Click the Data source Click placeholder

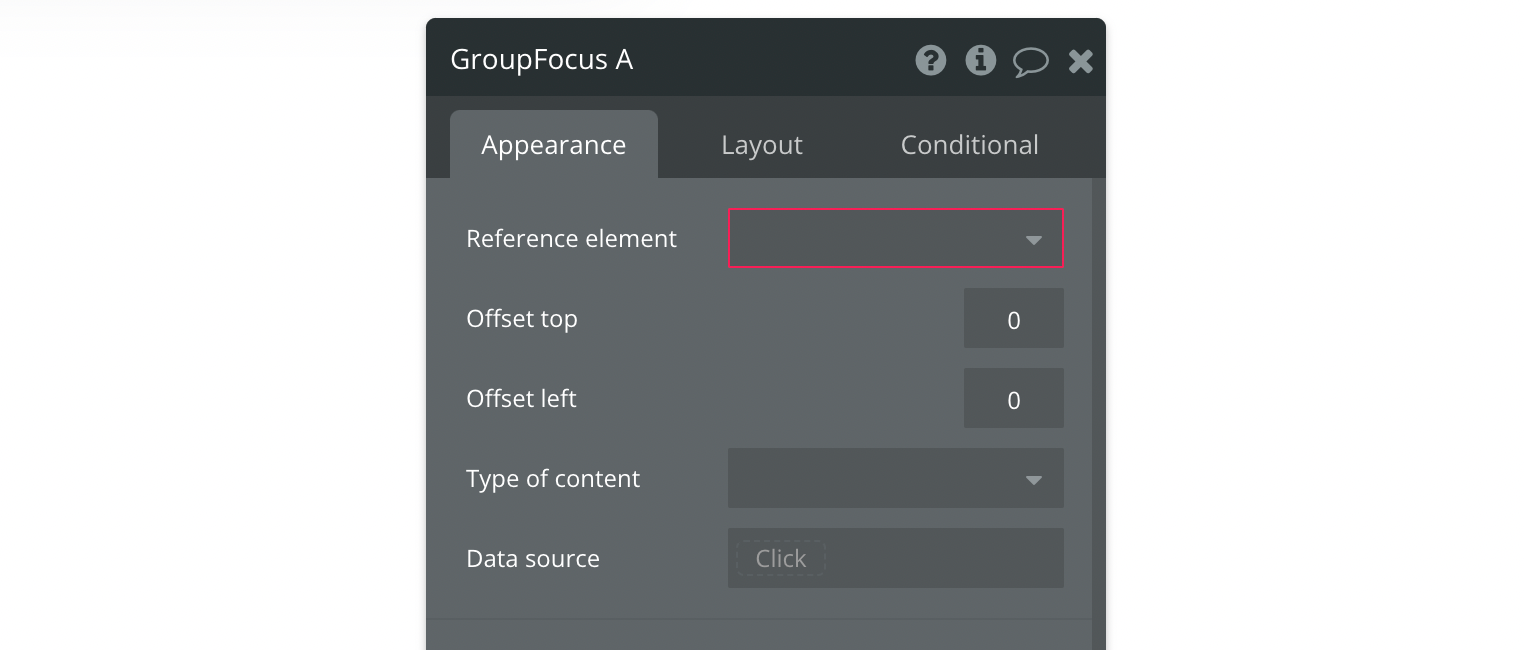(781, 558)
